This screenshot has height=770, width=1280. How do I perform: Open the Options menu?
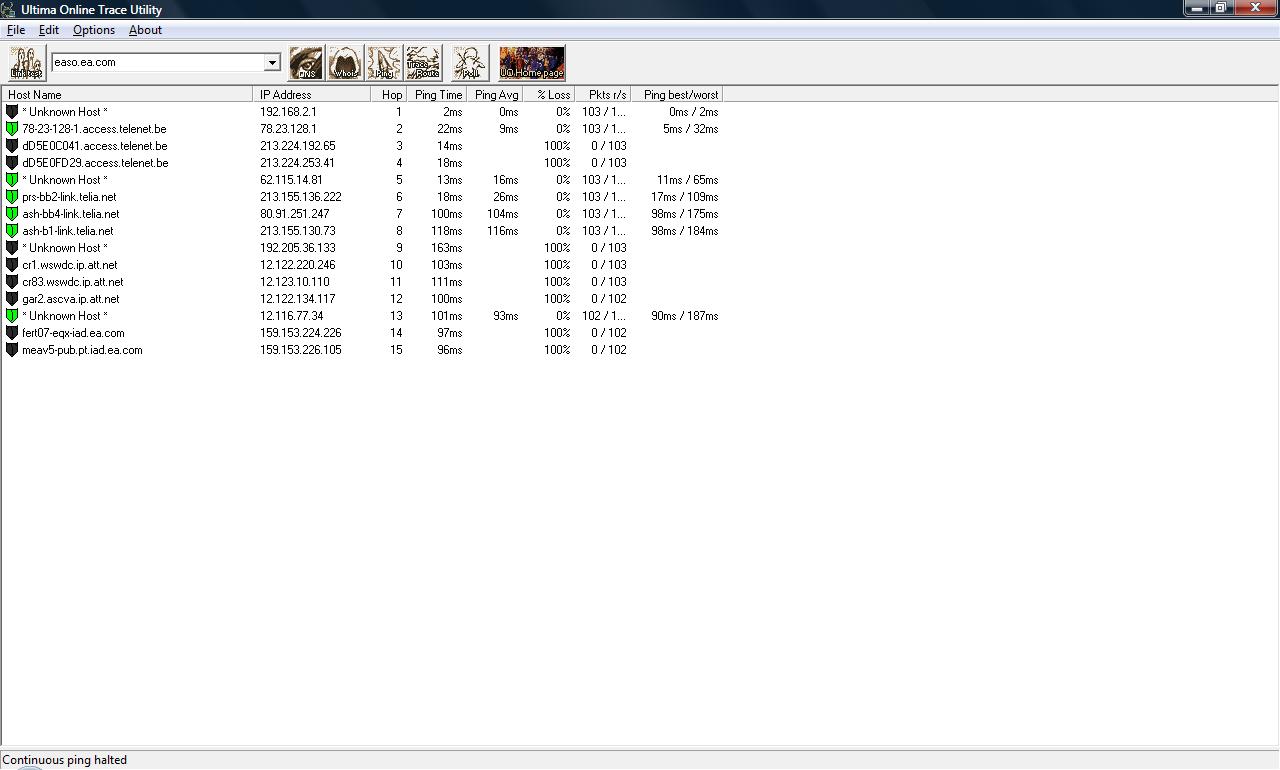point(94,30)
